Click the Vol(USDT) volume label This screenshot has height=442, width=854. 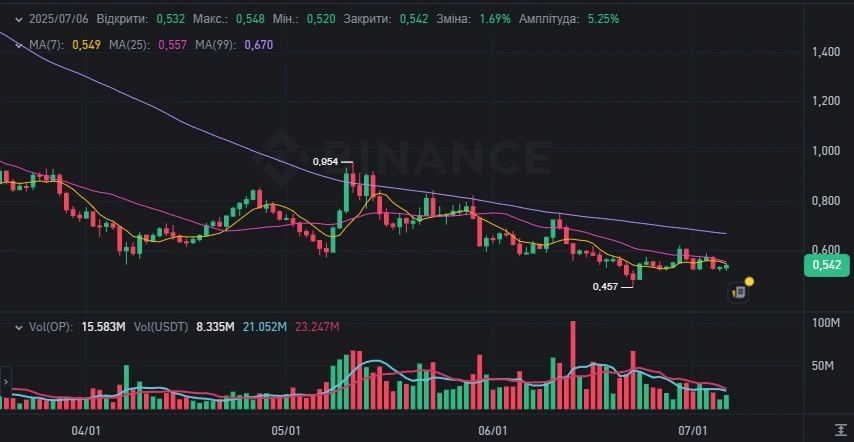pos(161,327)
